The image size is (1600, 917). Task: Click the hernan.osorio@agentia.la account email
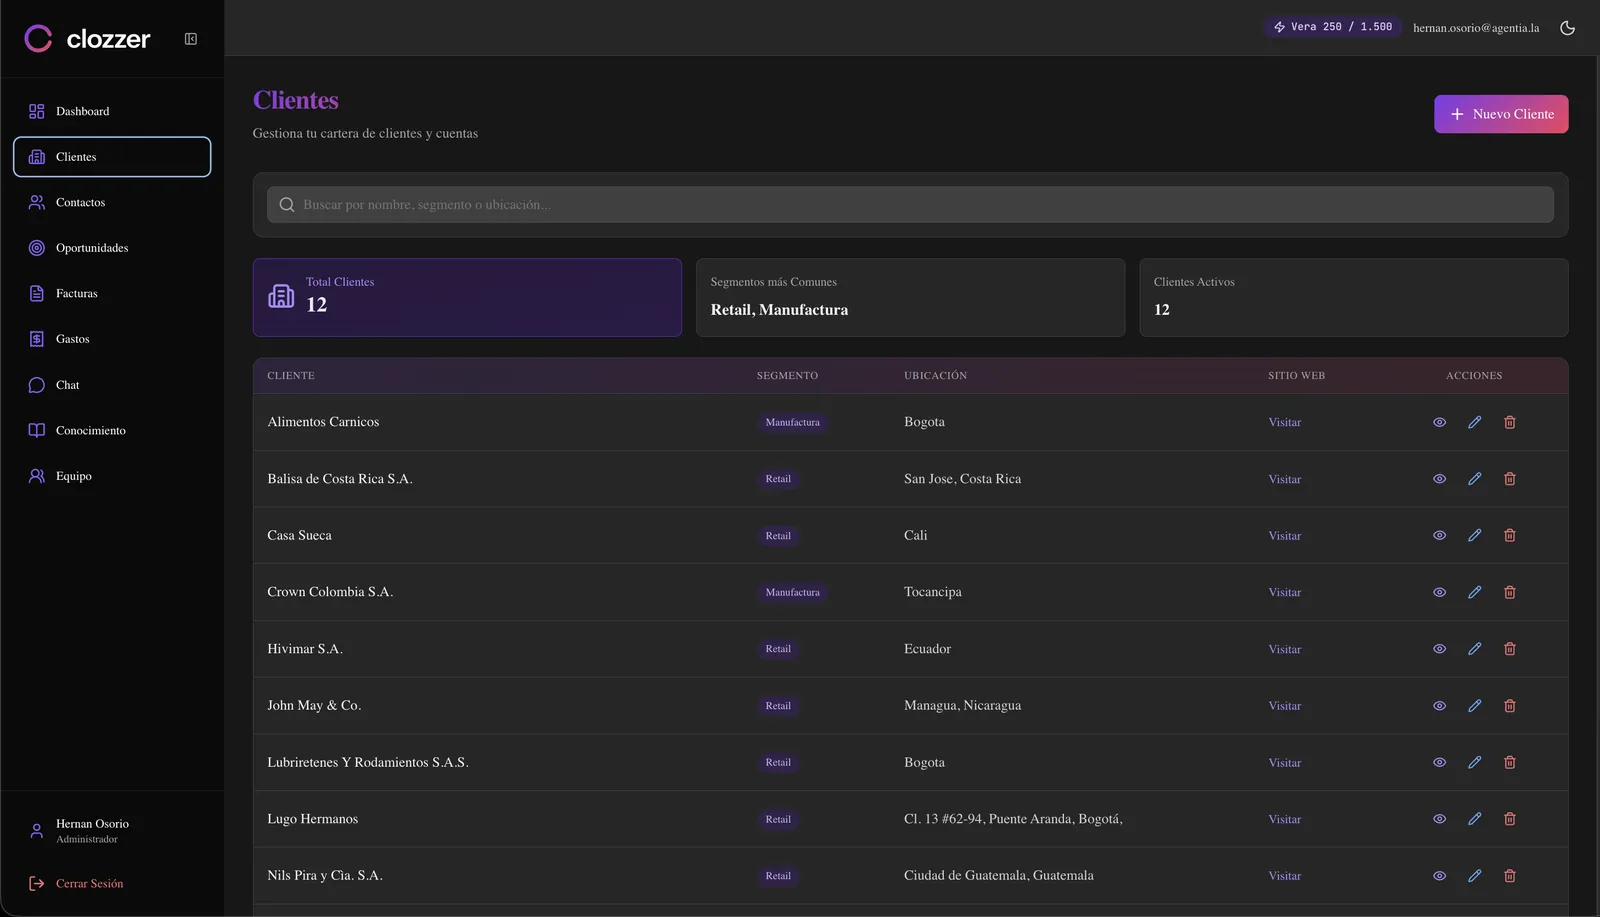pos(1476,28)
